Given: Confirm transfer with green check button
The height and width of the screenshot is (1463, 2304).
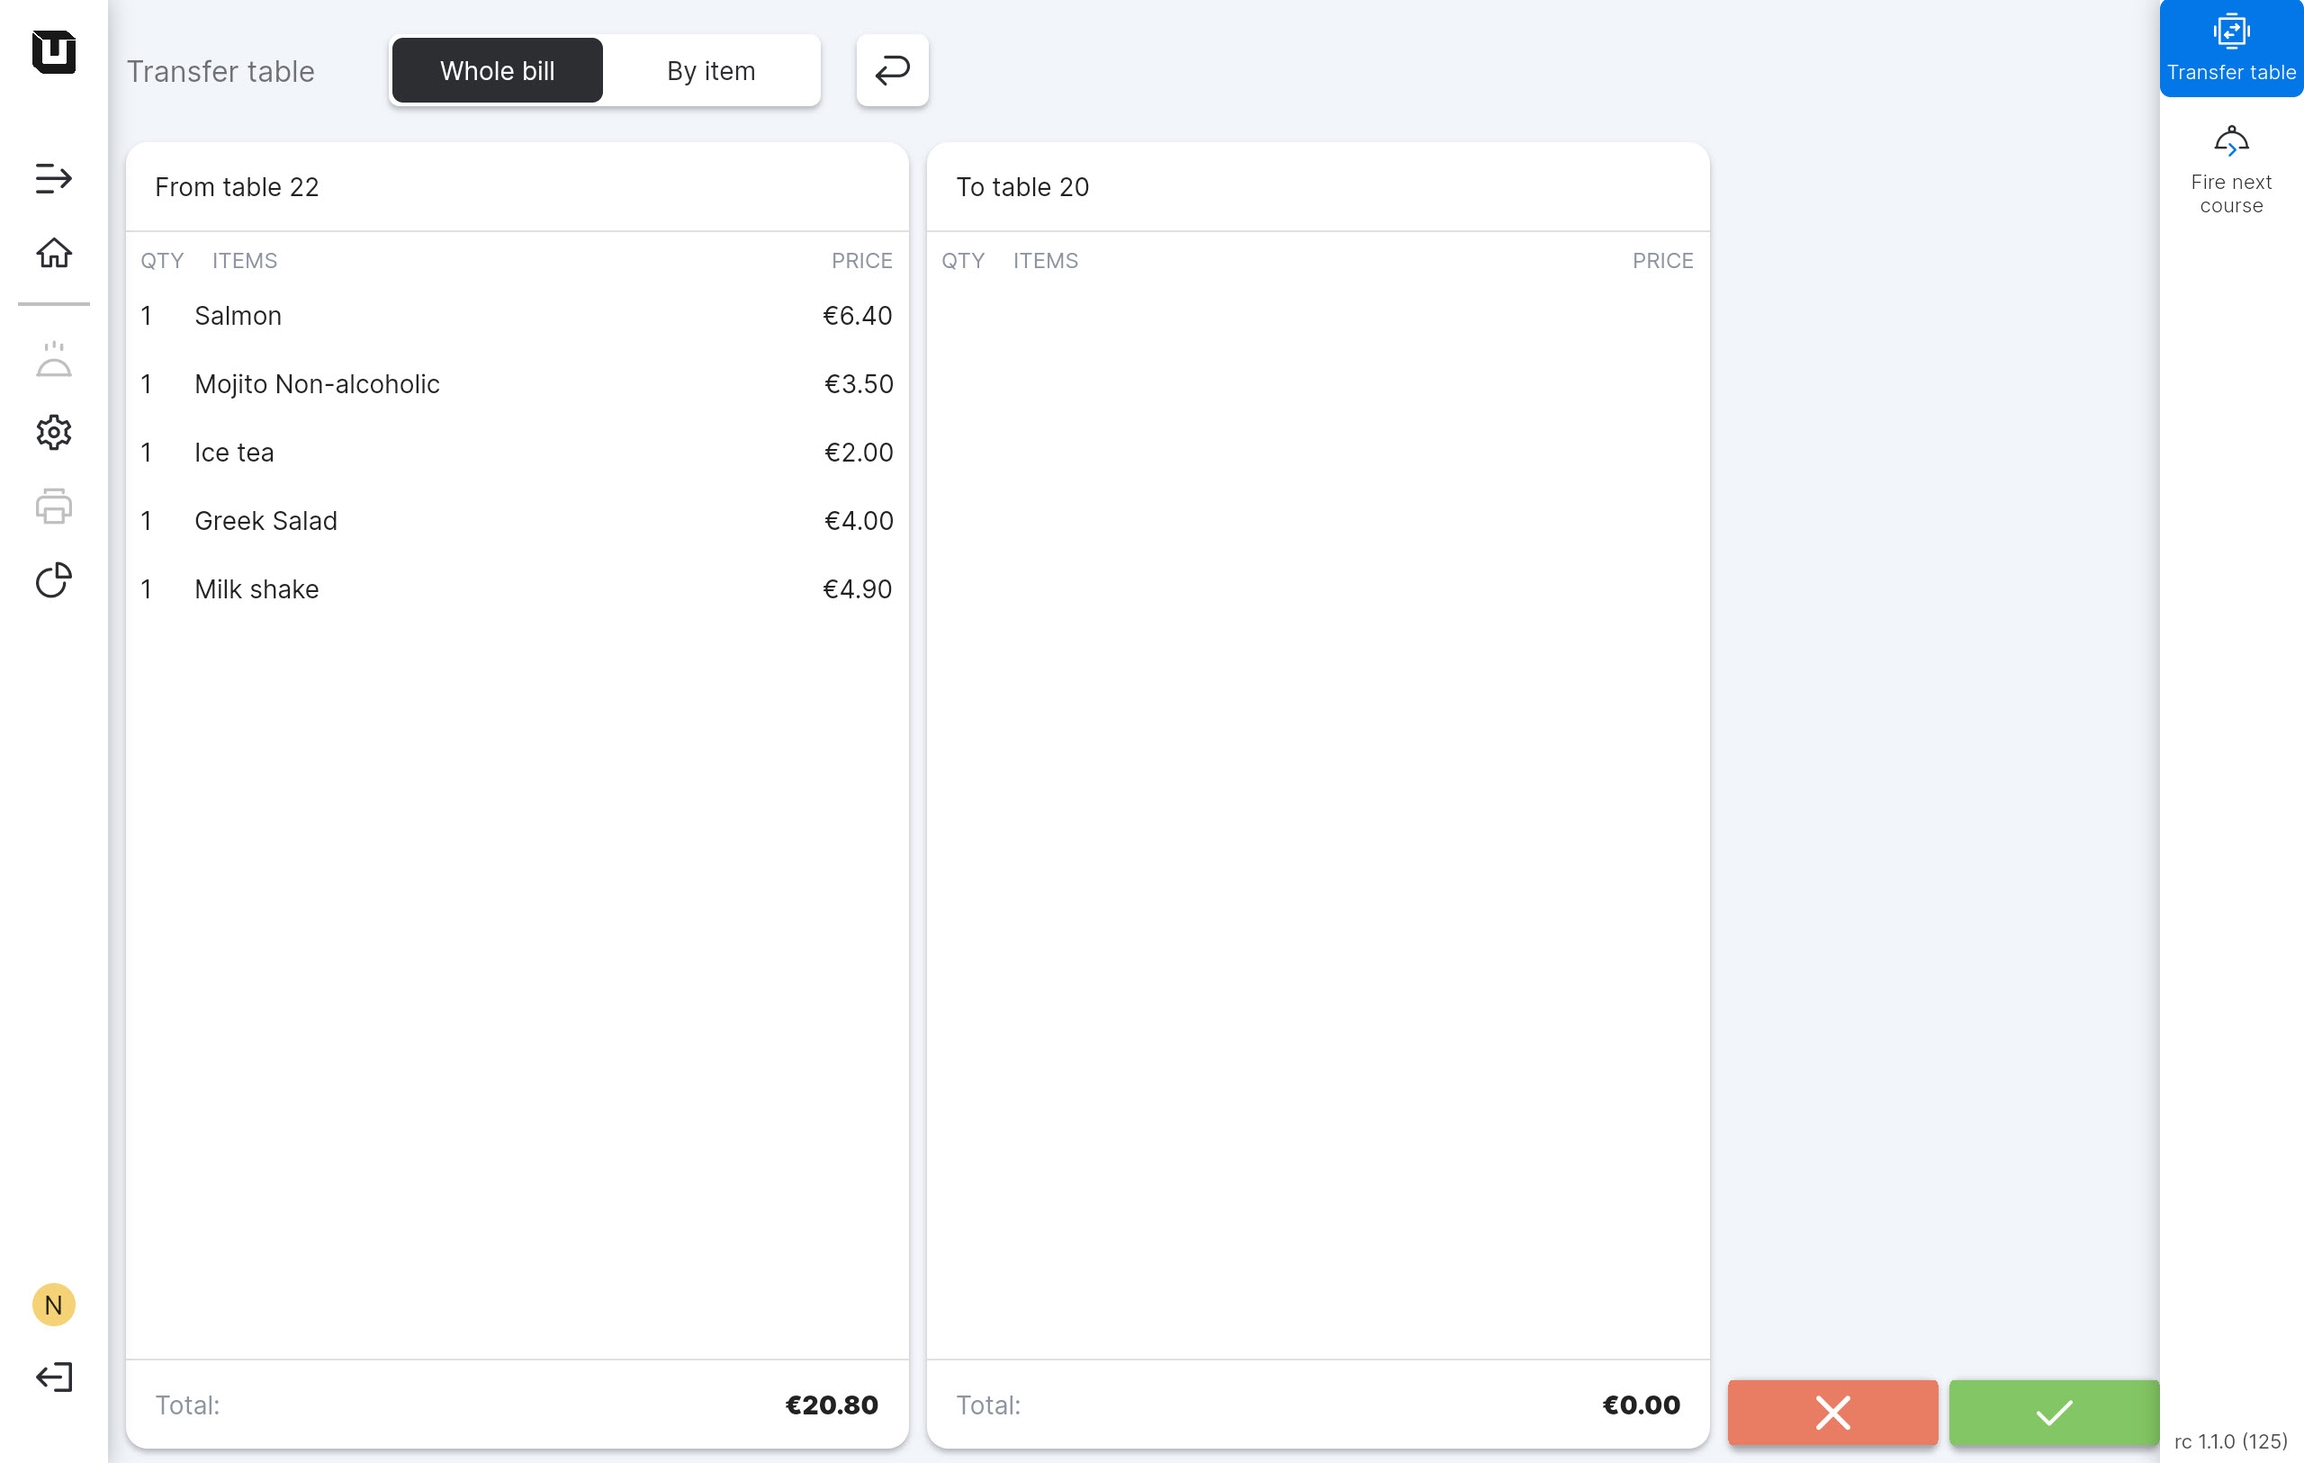Looking at the screenshot, I should [2053, 1413].
